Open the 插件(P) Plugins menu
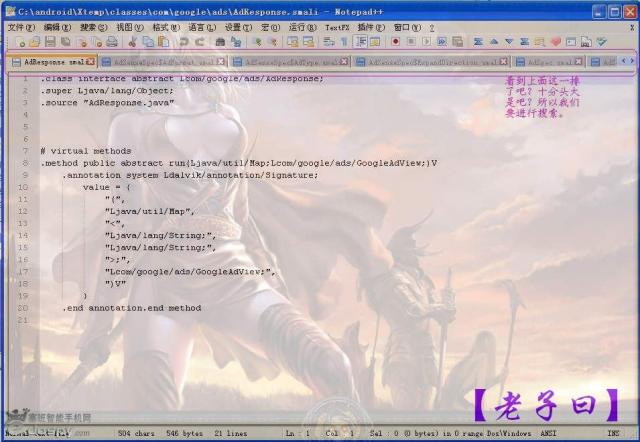The height and width of the screenshot is (442, 640). [371, 28]
